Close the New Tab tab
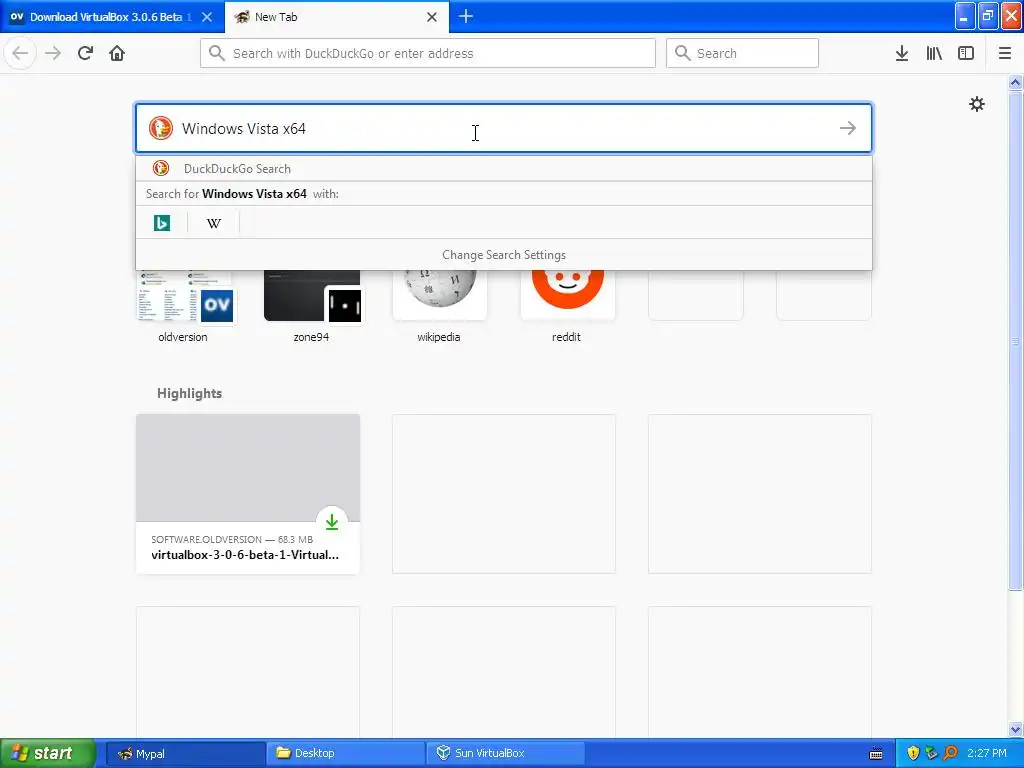Image resolution: width=1024 pixels, height=768 pixels. click(432, 17)
